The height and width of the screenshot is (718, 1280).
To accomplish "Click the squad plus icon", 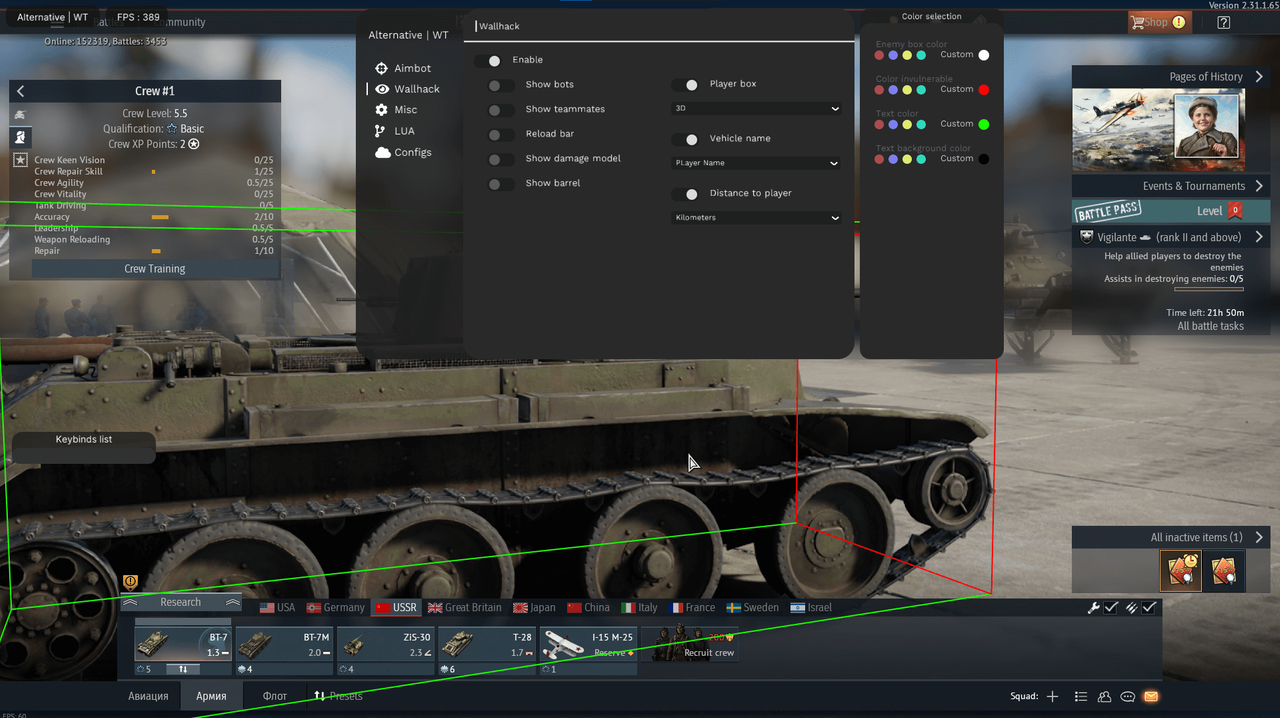I will pos(1052,696).
